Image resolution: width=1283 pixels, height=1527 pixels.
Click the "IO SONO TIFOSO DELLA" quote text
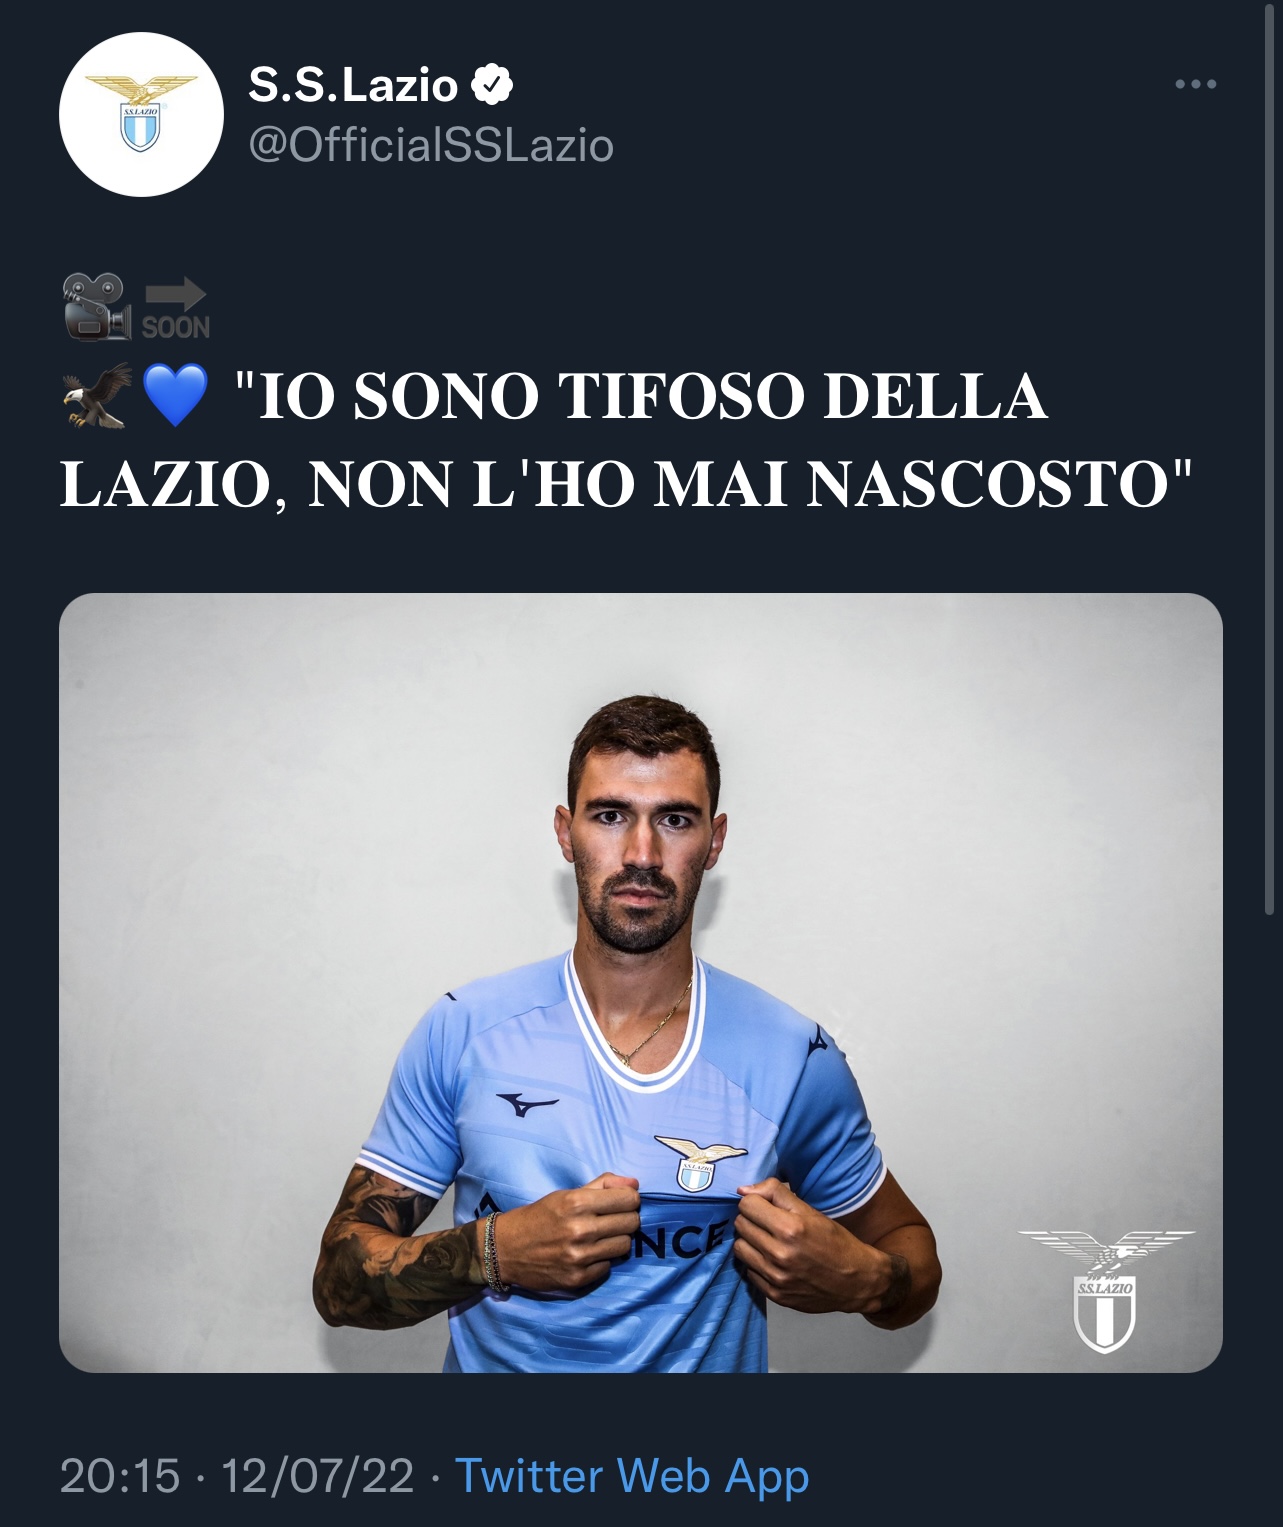click(640, 396)
